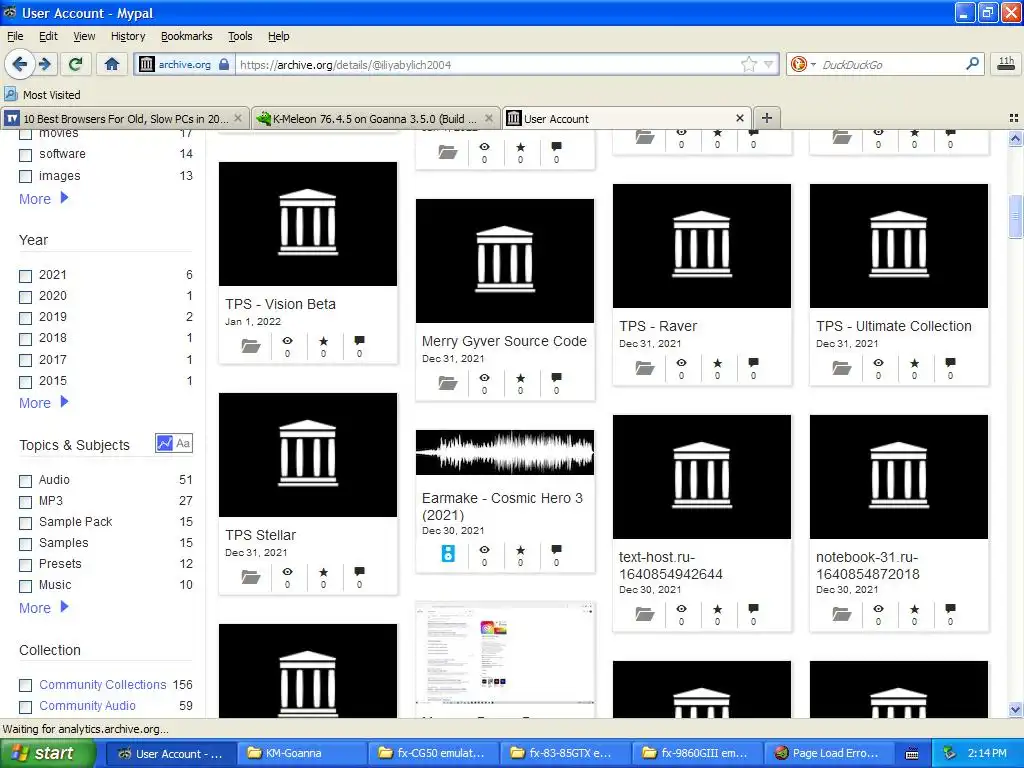Expand More under Topics & Subjects
The height and width of the screenshot is (768, 1024).
(x=44, y=607)
